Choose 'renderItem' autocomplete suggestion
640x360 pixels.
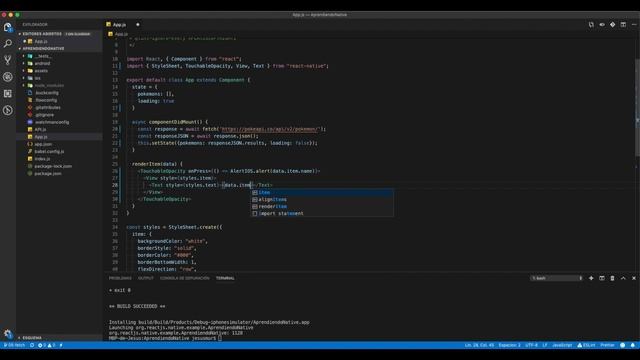pos(322,206)
